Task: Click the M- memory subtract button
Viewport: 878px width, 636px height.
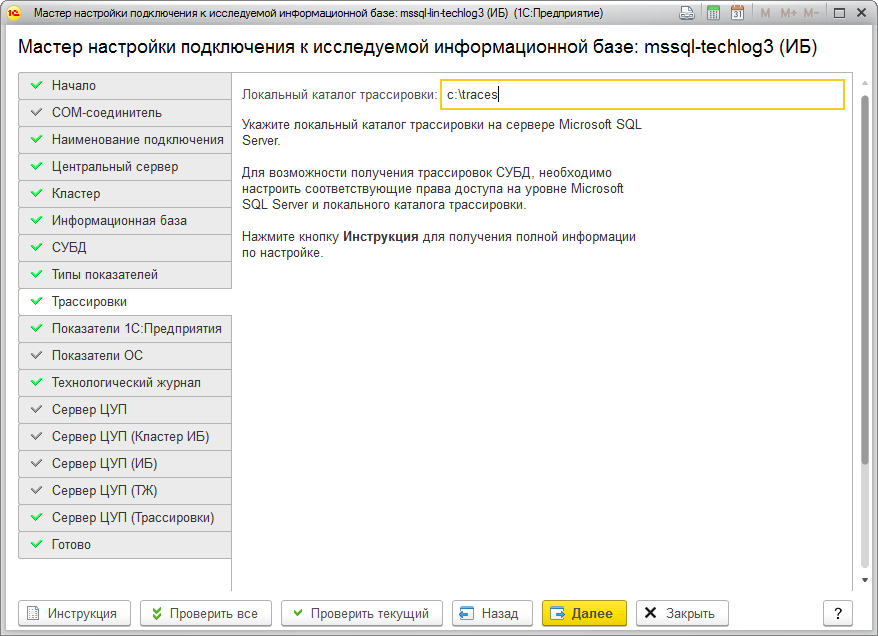Action: point(812,14)
